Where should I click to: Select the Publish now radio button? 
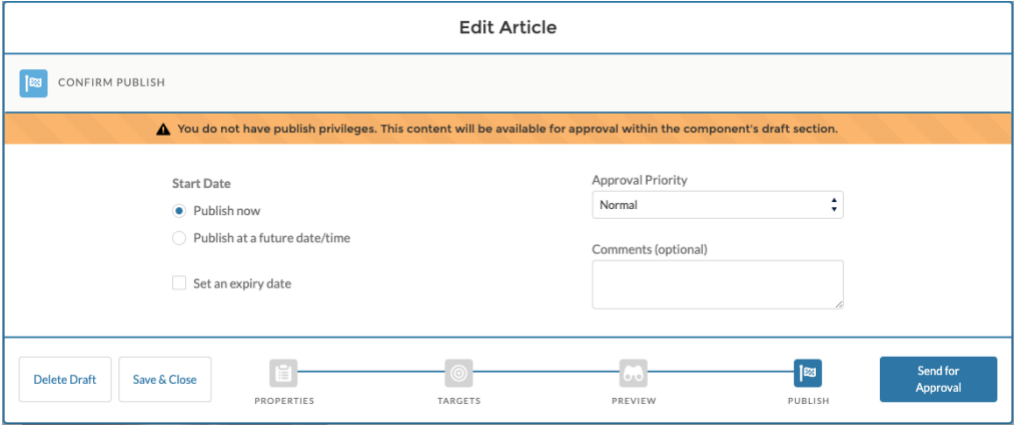(x=179, y=211)
